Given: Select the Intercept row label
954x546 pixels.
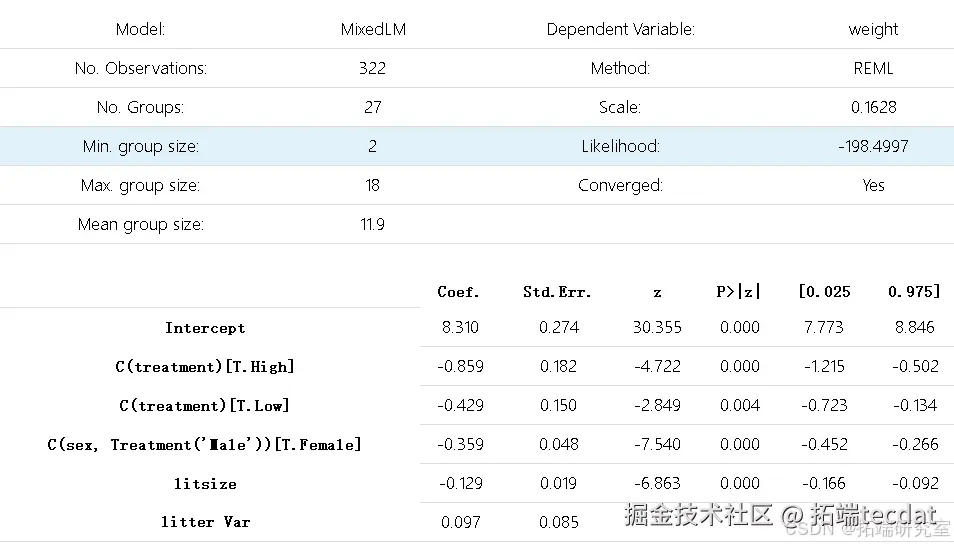Looking at the screenshot, I should (x=205, y=328).
